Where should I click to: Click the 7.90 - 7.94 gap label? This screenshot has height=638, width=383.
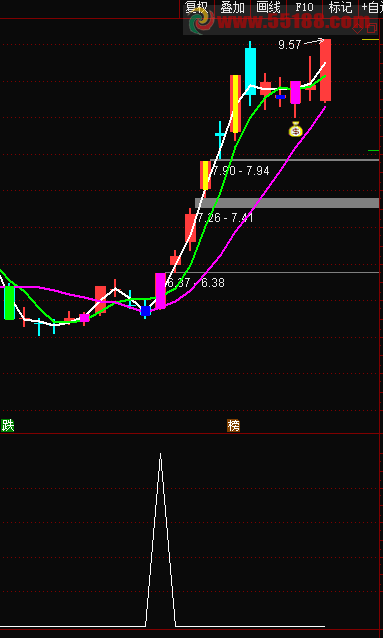click(x=241, y=171)
